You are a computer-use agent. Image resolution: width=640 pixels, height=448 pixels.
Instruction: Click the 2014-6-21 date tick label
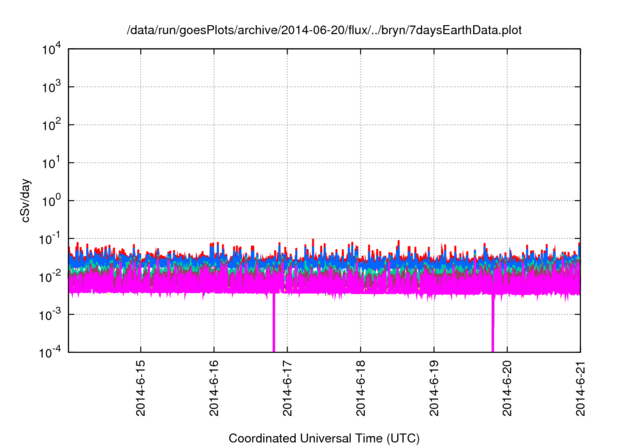(x=580, y=388)
